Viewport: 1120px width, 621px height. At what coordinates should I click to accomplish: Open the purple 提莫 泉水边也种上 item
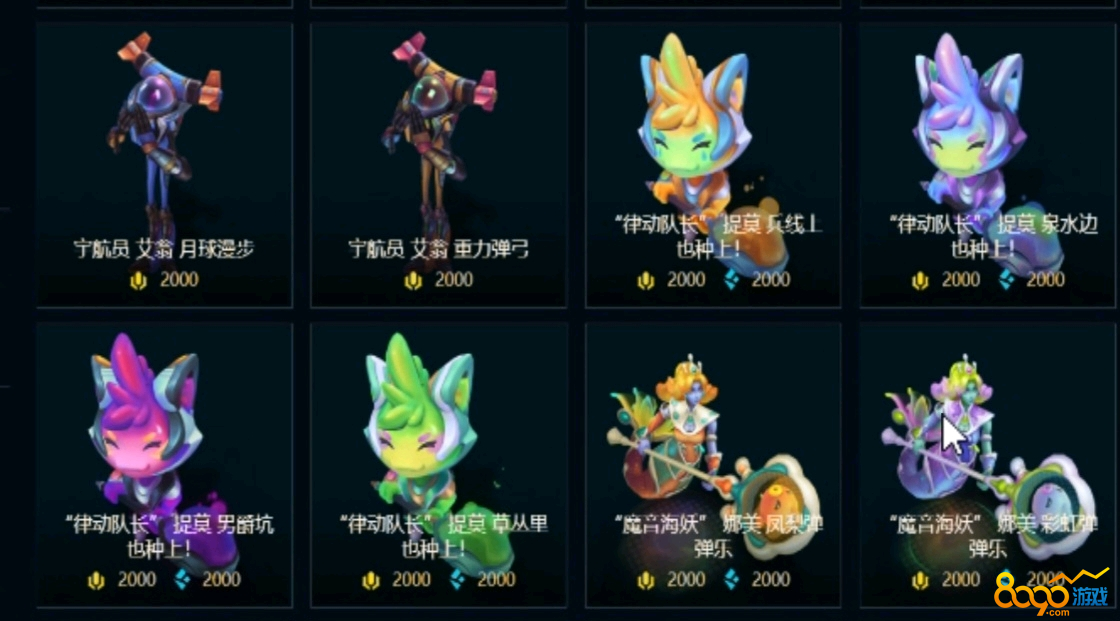coord(988,165)
